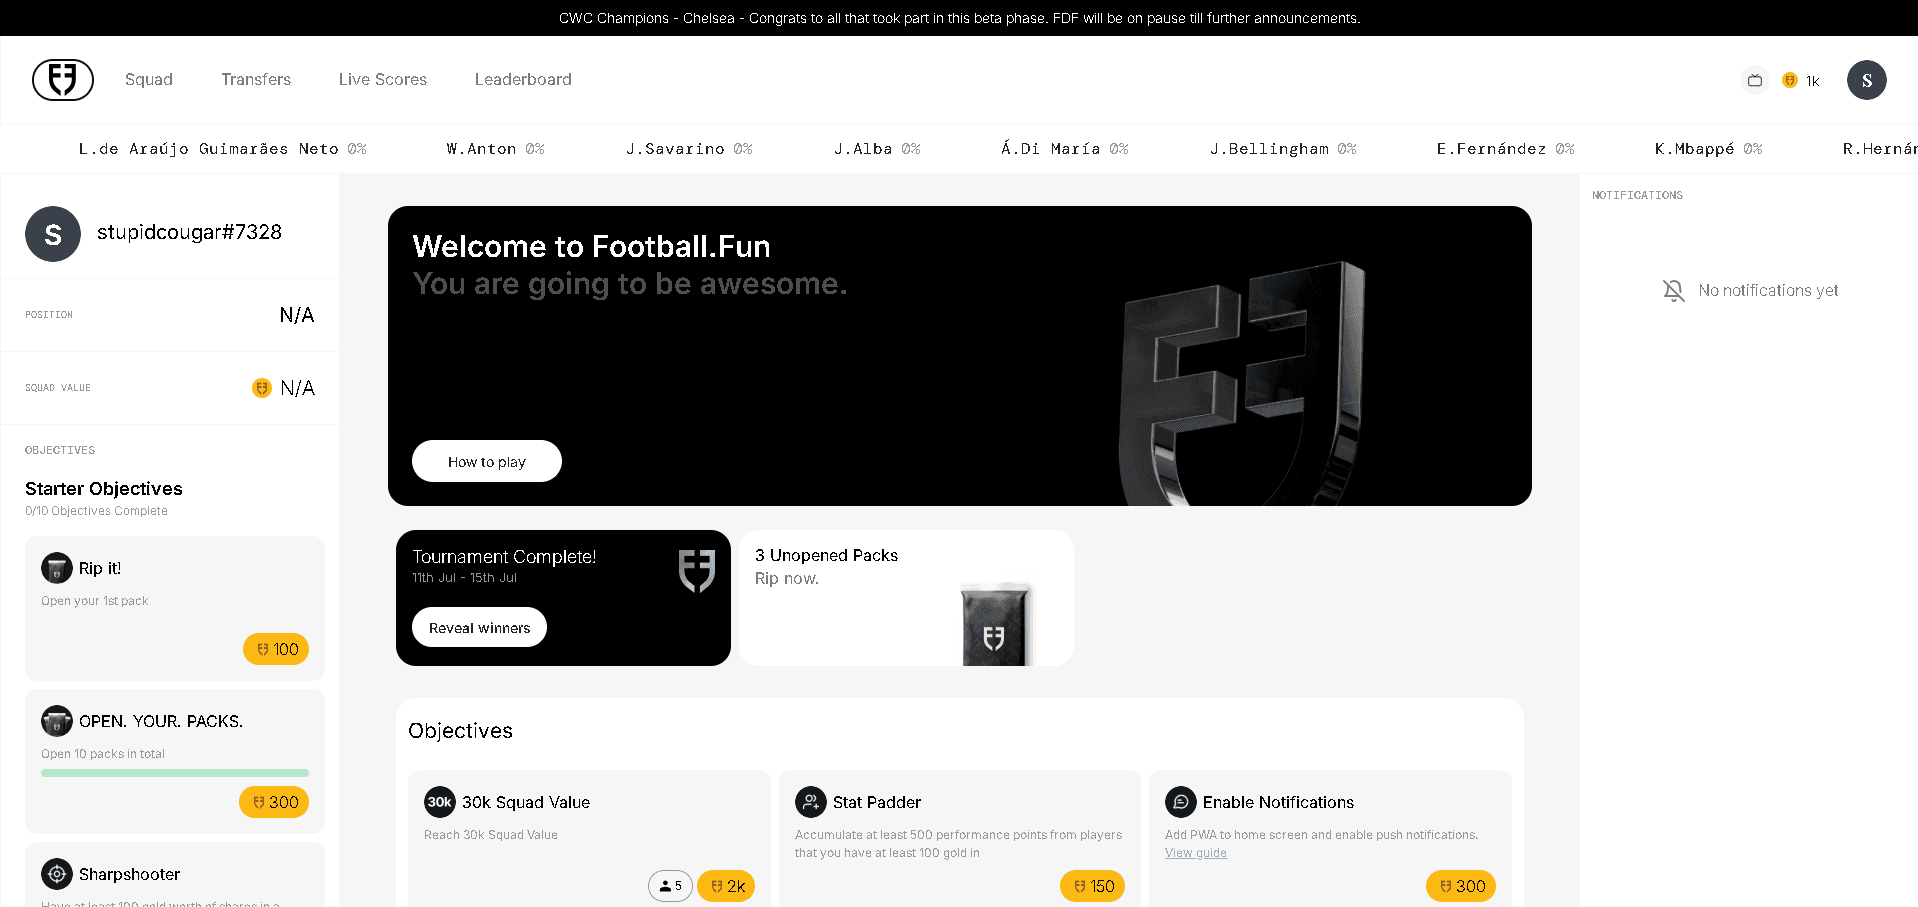Click the Rip it! objective pack icon
This screenshot has width=1918, height=907.
[x=56, y=568]
